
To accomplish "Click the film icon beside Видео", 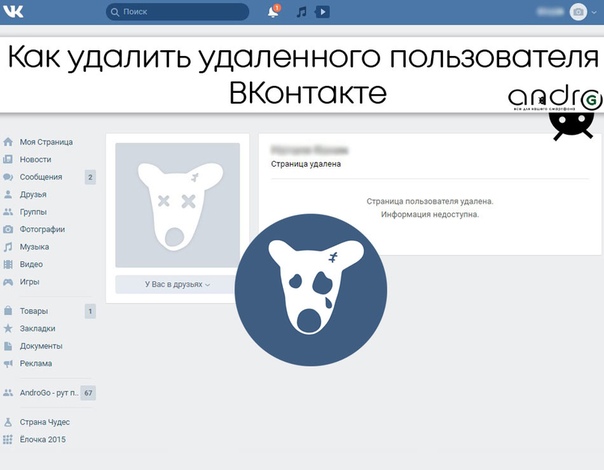I will [x=8, y=264].
